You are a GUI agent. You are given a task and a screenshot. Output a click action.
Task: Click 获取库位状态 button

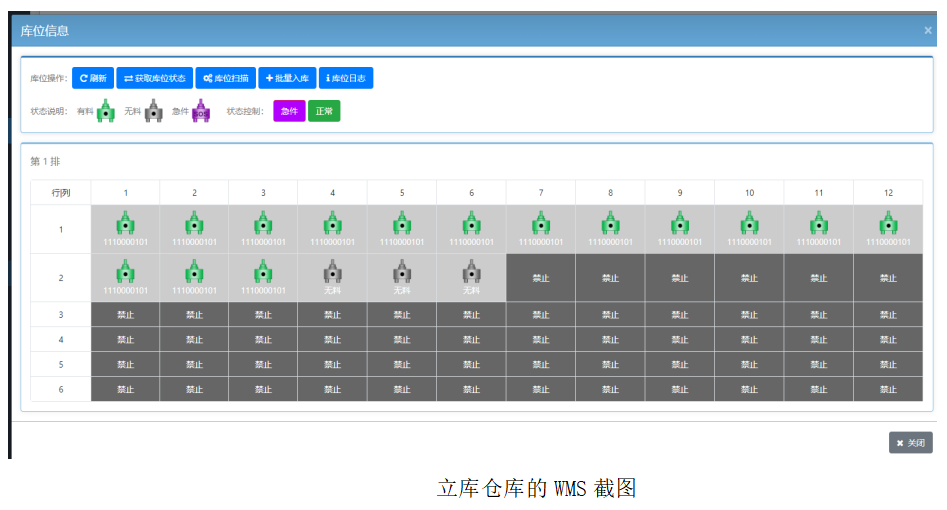point(154,78)
